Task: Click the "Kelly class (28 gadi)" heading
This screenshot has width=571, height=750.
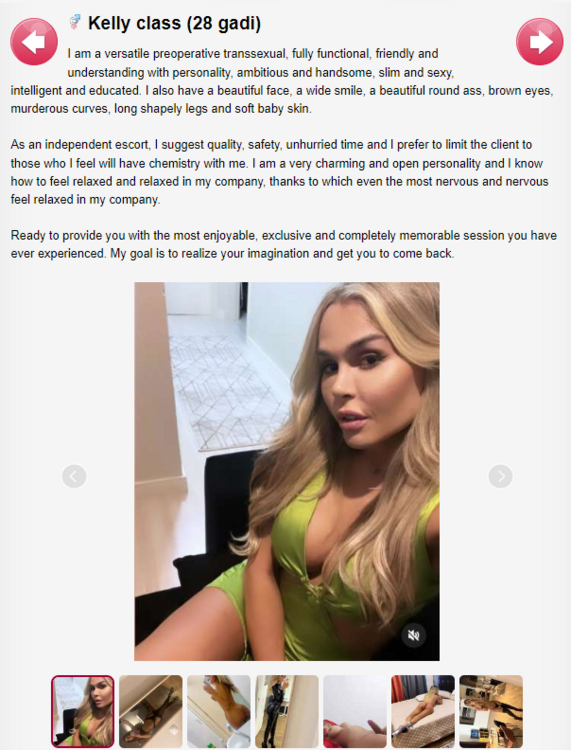Action: tap(175, 23)
